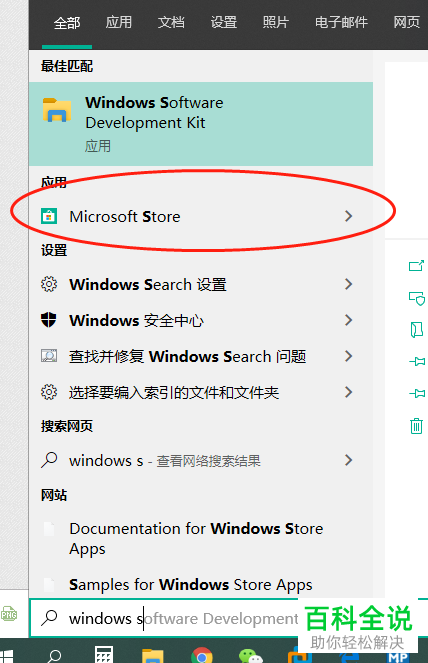Click gear icon beside 选择要编入索引的文件和文件夹
This screenshot has width=428, height=663.
(49, 392)
